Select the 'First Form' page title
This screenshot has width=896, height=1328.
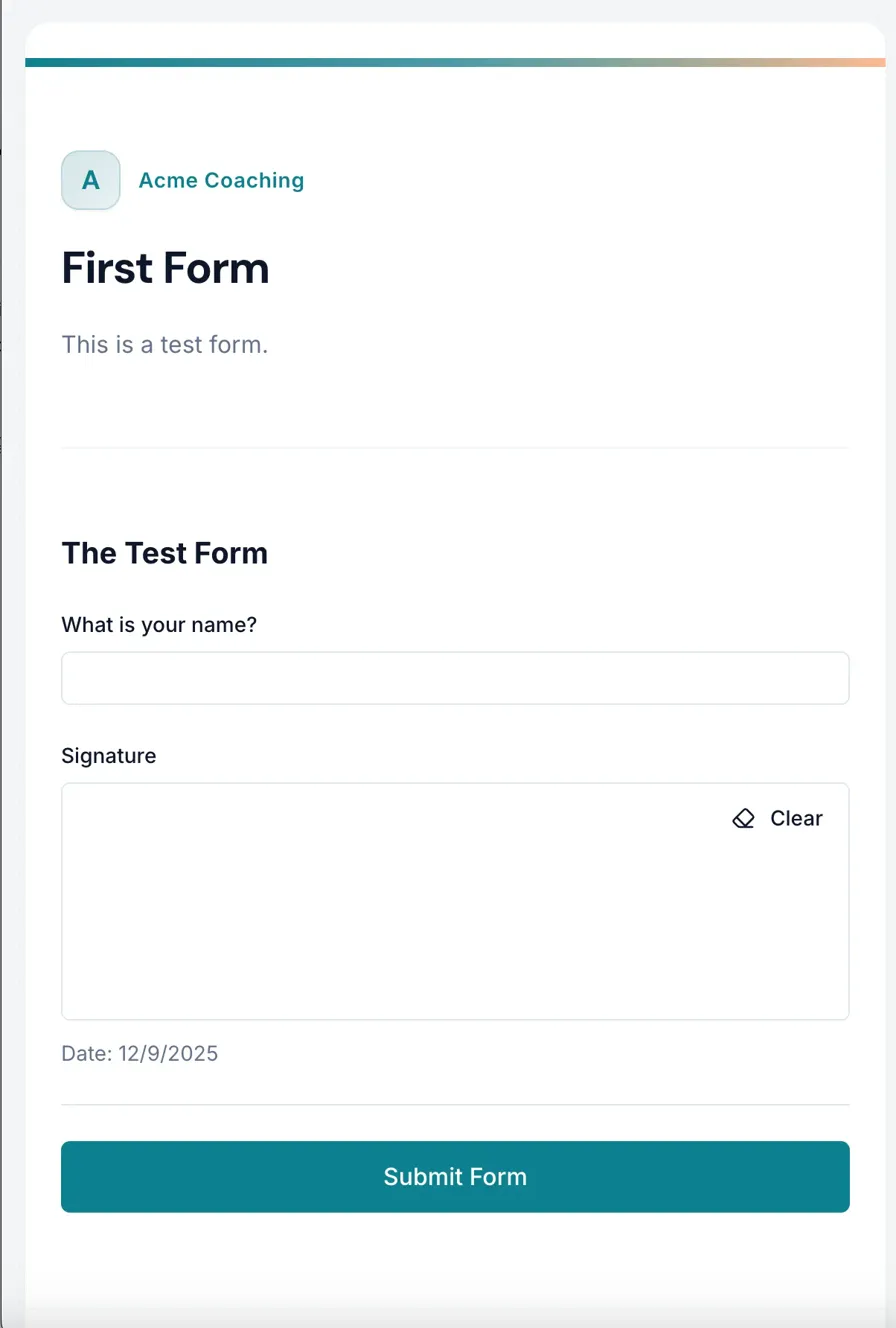tap(165, 267)
